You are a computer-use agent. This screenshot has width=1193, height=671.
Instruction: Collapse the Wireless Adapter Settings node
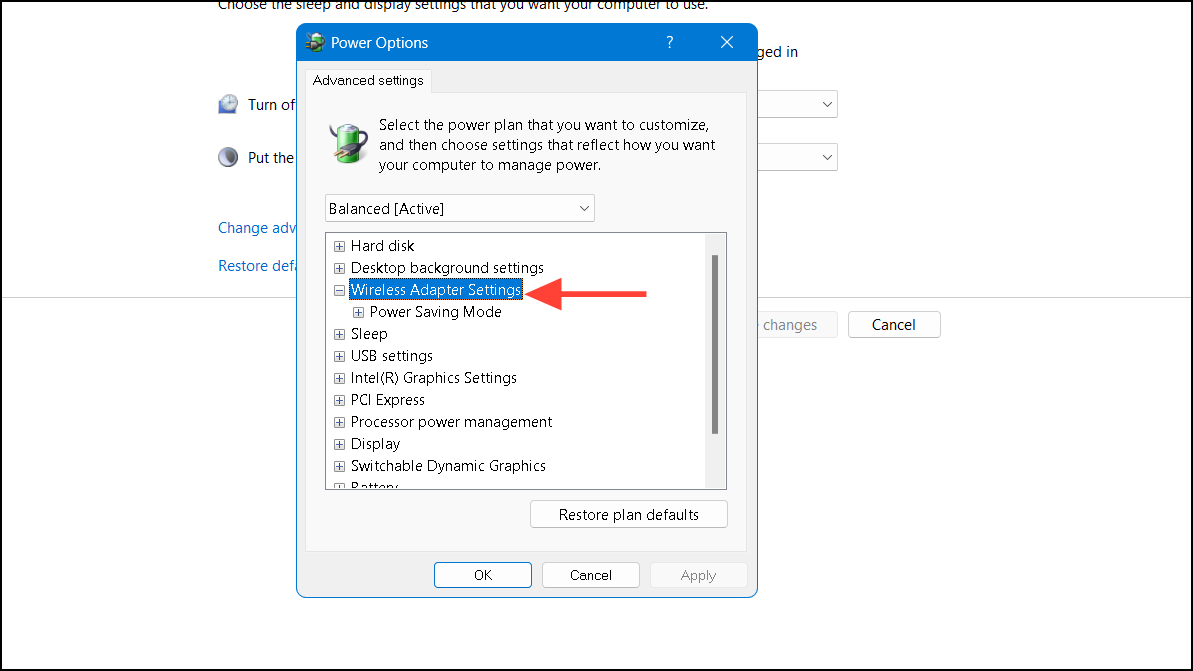point(339,289)
